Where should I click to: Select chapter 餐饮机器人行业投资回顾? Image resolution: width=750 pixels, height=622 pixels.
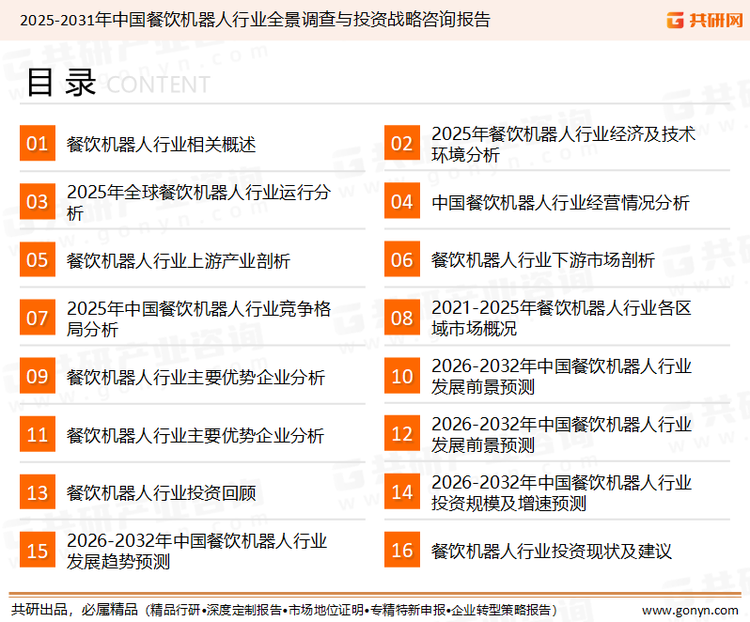coord(161,493)
